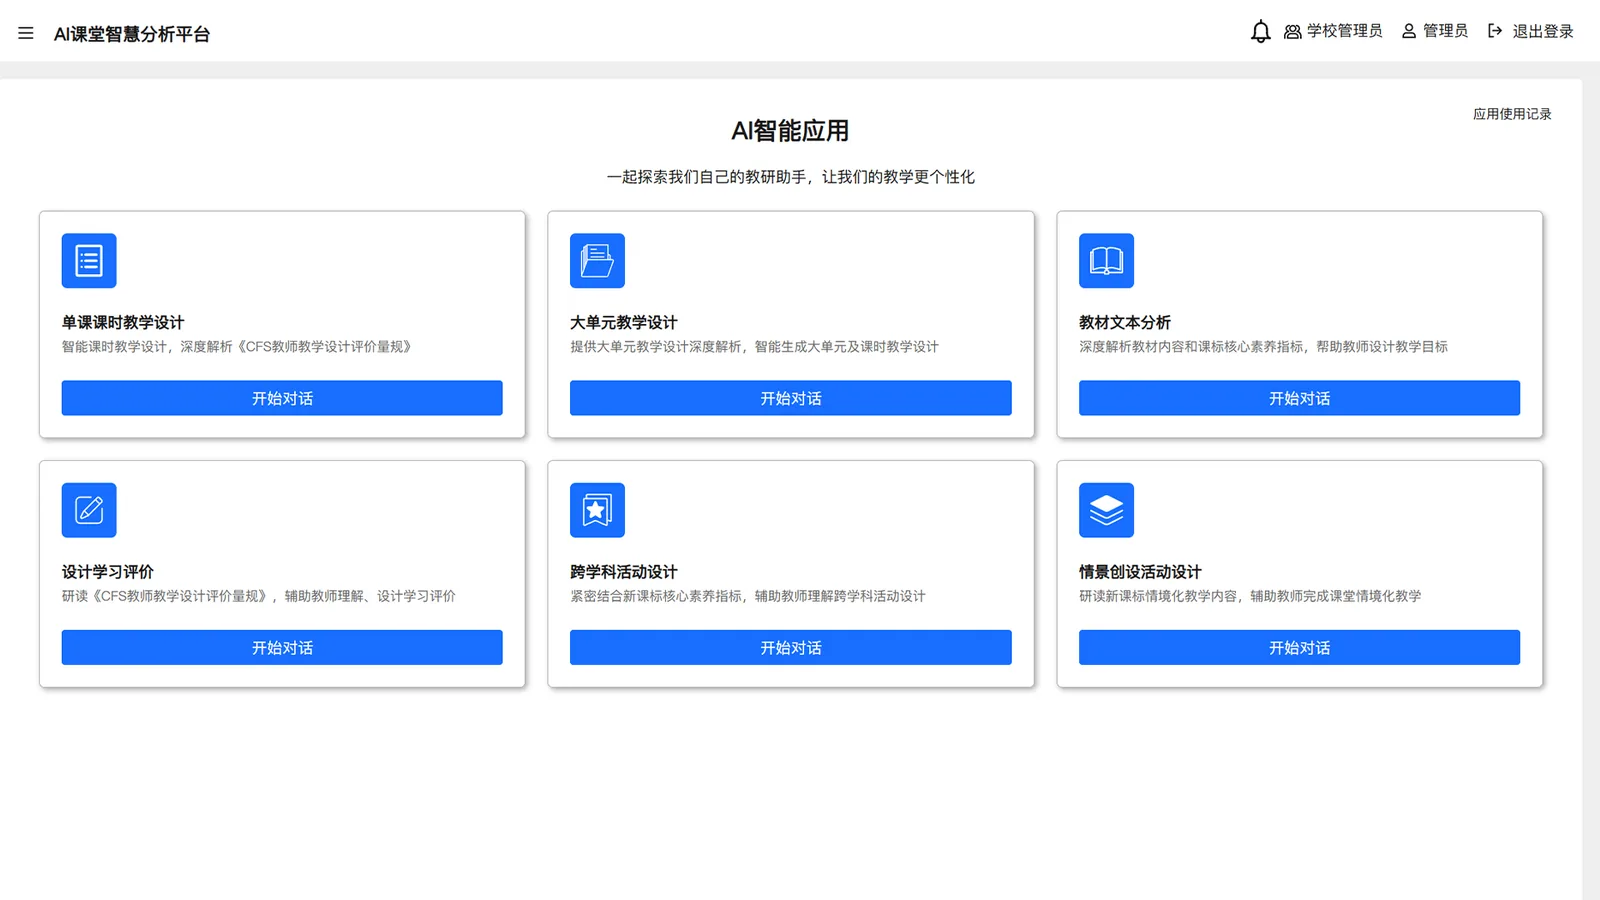Start chat for 教材文本分析
The width and height of the screenshot is (1600, 900).
point(1299,398)
